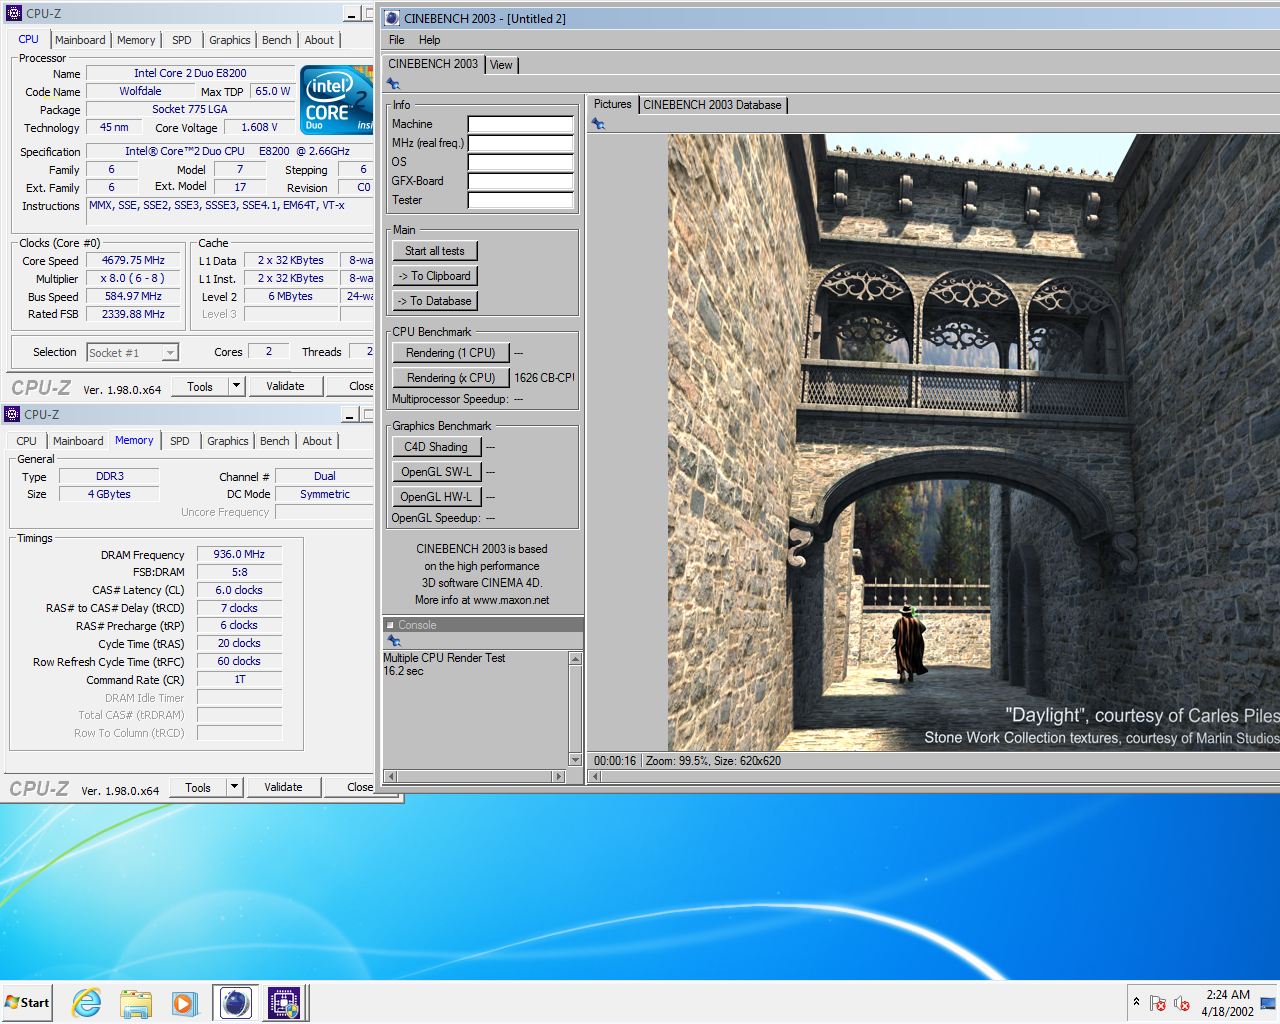Open CINEBENCH 2003 Database tab
Image resolution: width=1280 pixels, height=1024 pixels.
coord(712,105)
